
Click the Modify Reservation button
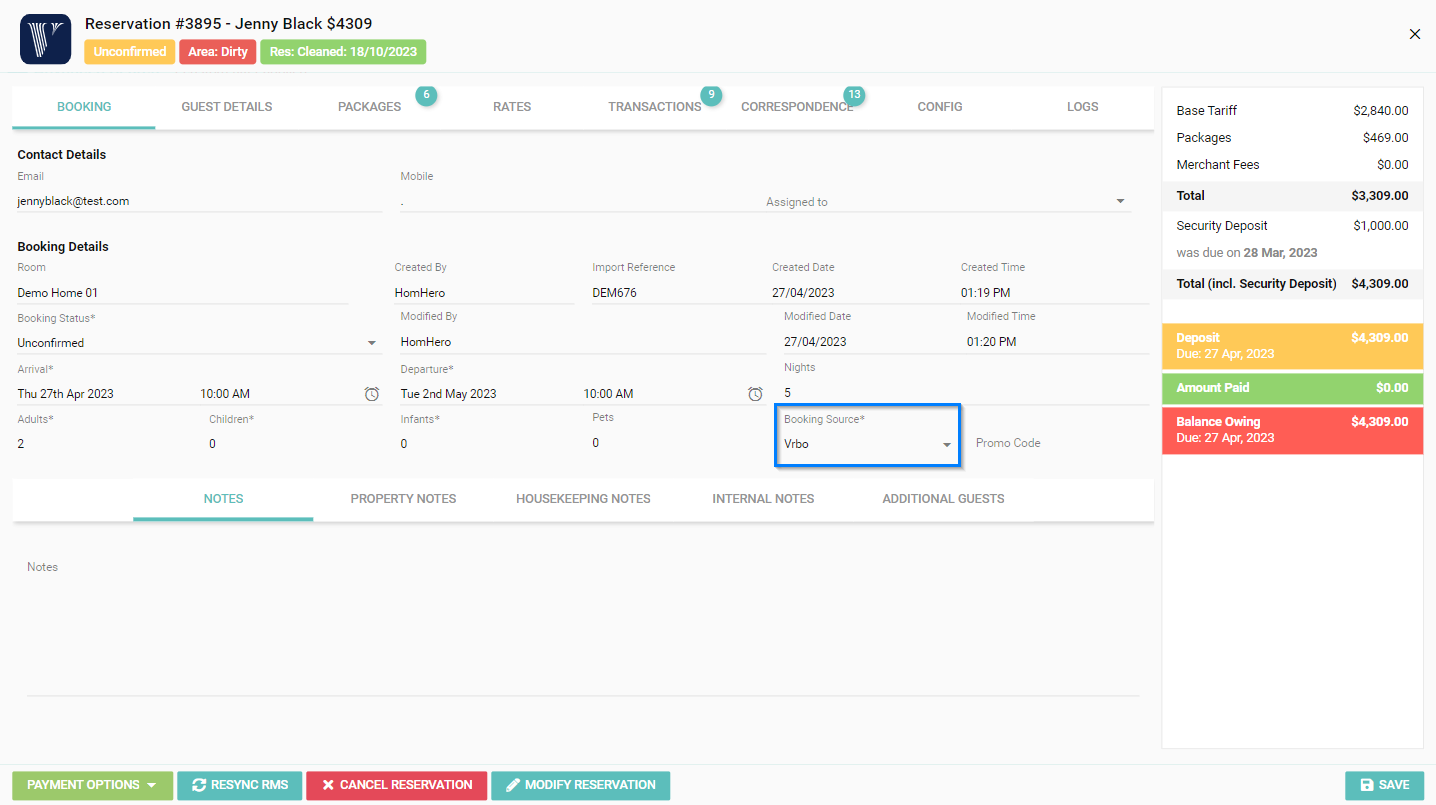[x=580, y=785]
